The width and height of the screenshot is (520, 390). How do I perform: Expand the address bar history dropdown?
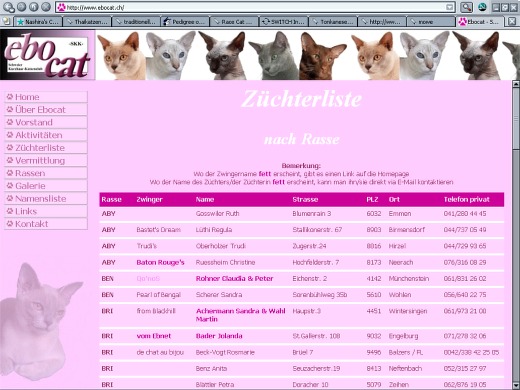point(449,7)
